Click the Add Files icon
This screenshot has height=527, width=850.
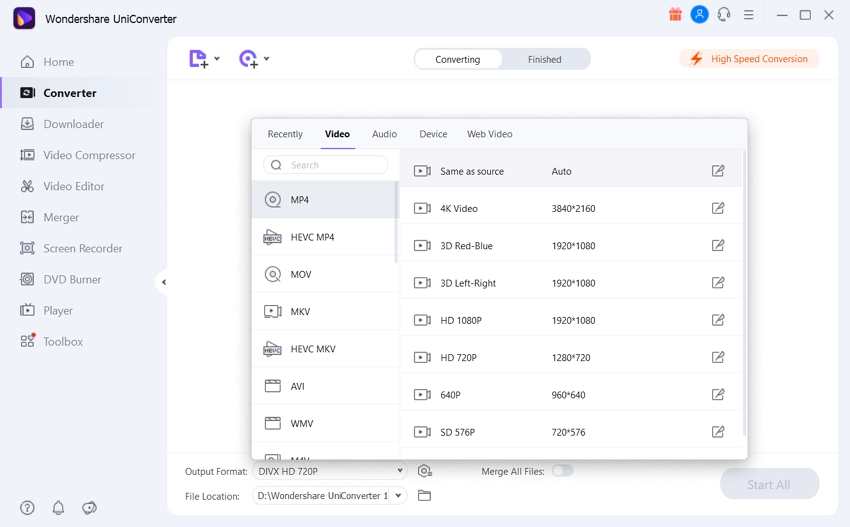199,59
